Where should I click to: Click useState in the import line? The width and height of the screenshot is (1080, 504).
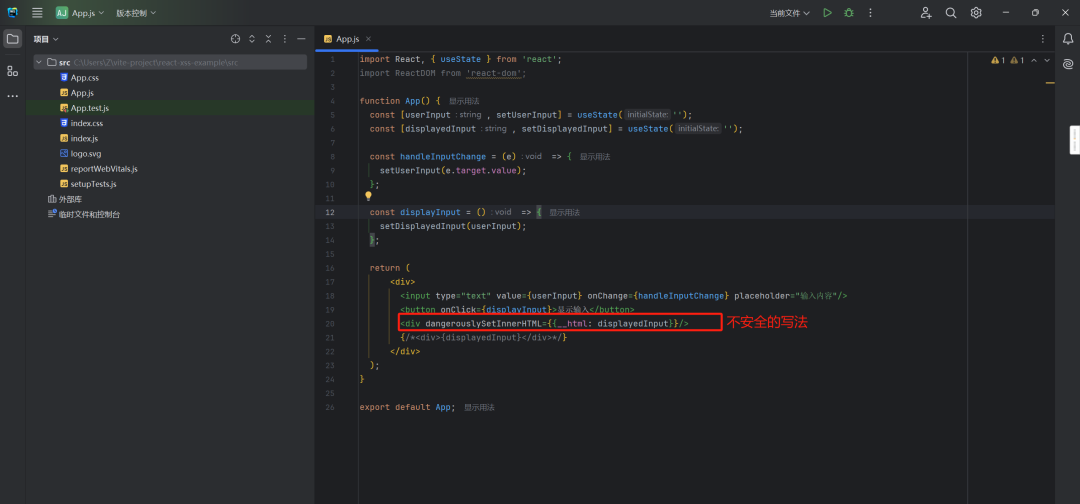461,59
